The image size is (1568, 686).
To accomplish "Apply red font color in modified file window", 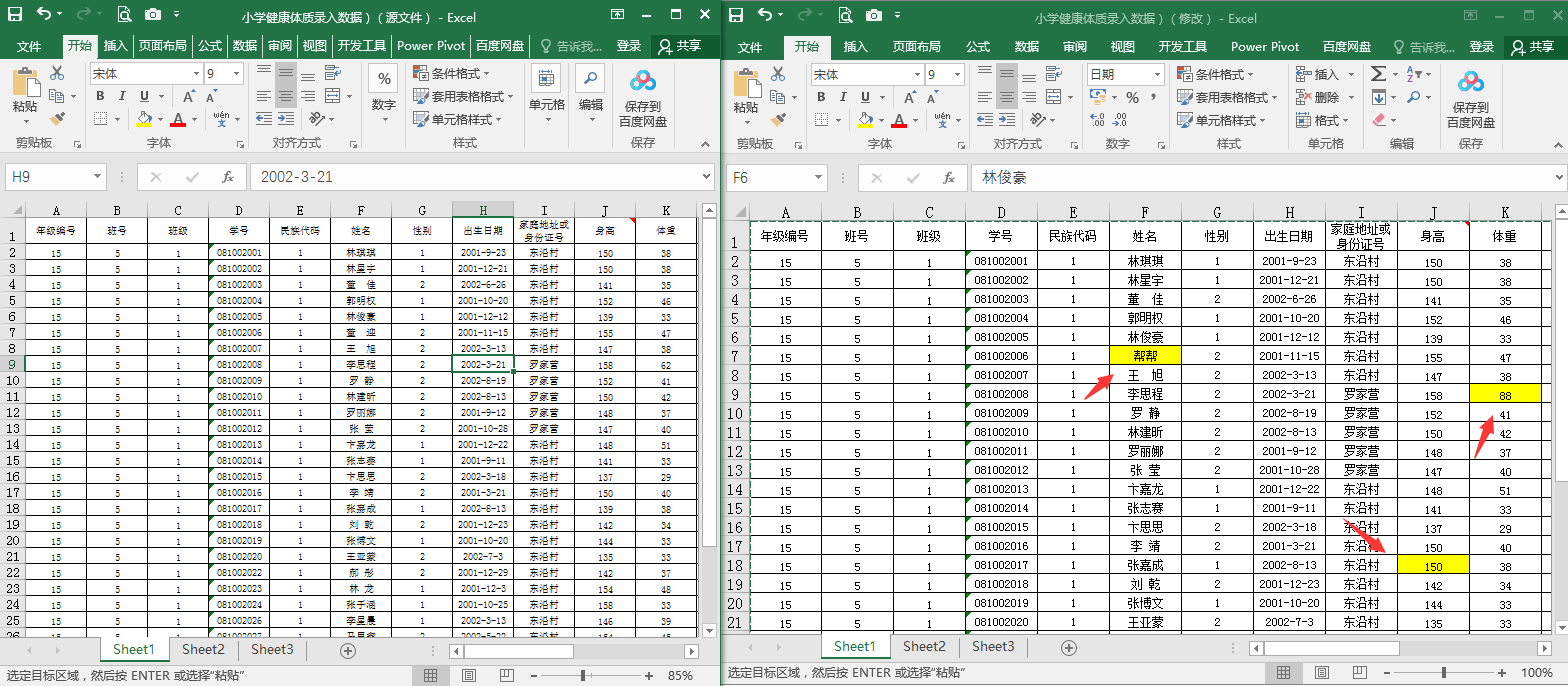I will pos(899,120).
